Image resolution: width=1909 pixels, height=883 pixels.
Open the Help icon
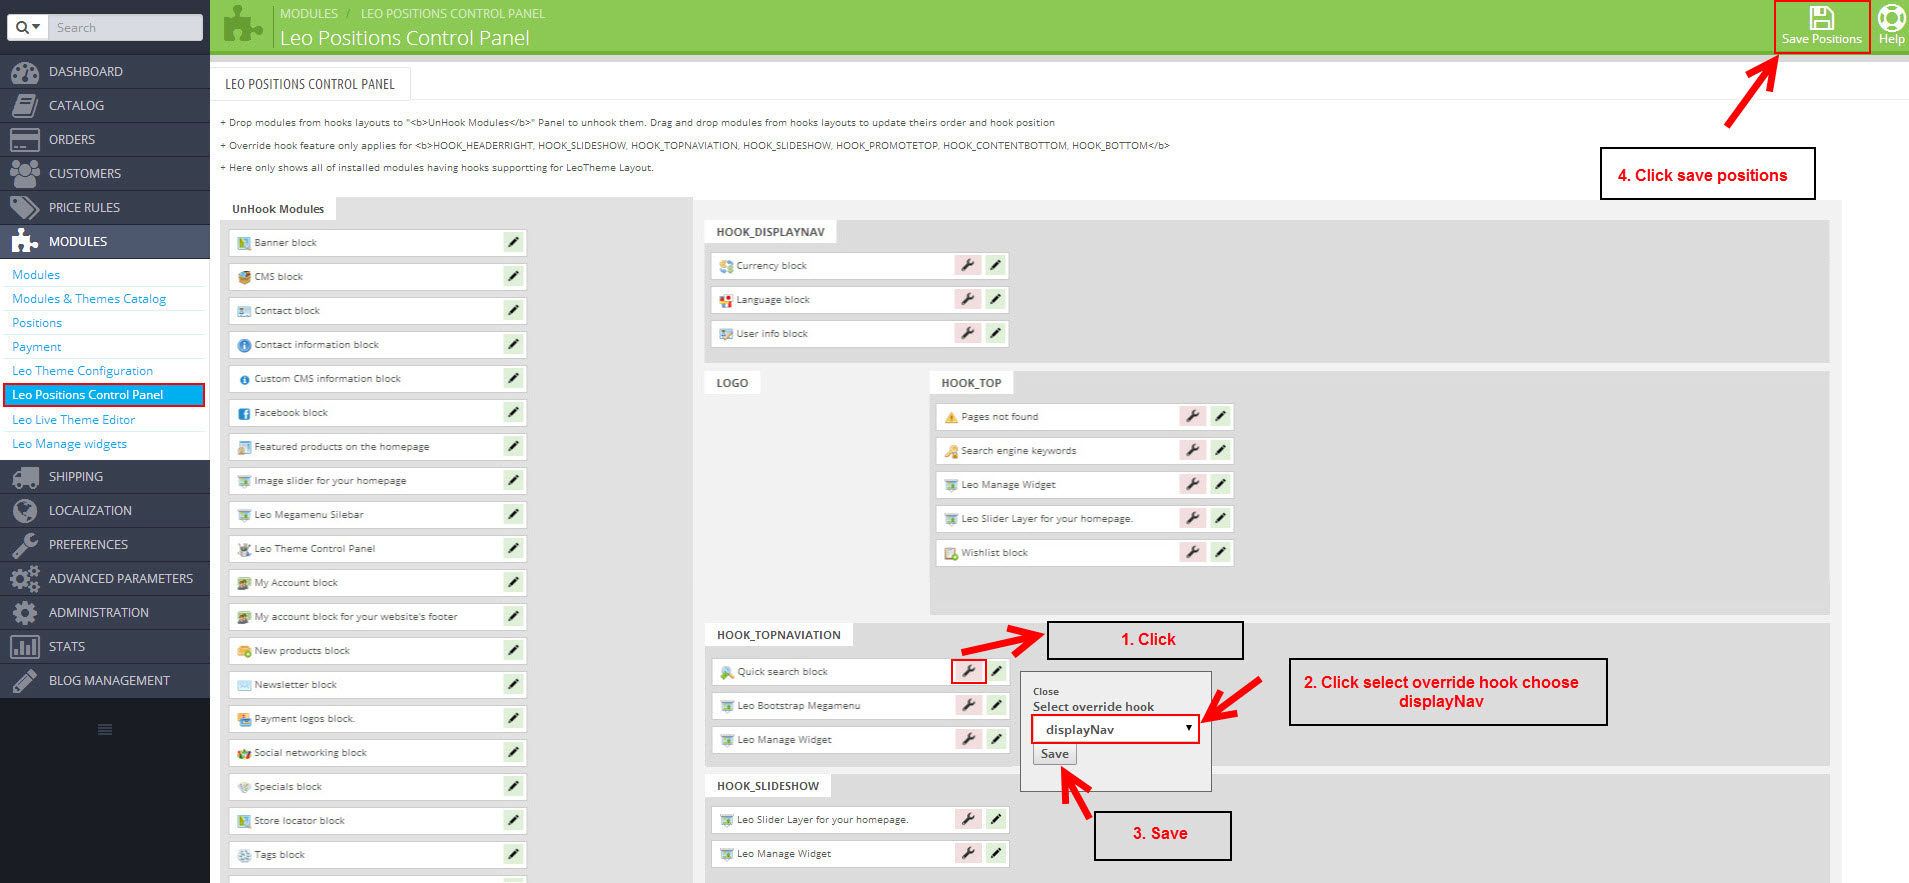click(1891, 27)
